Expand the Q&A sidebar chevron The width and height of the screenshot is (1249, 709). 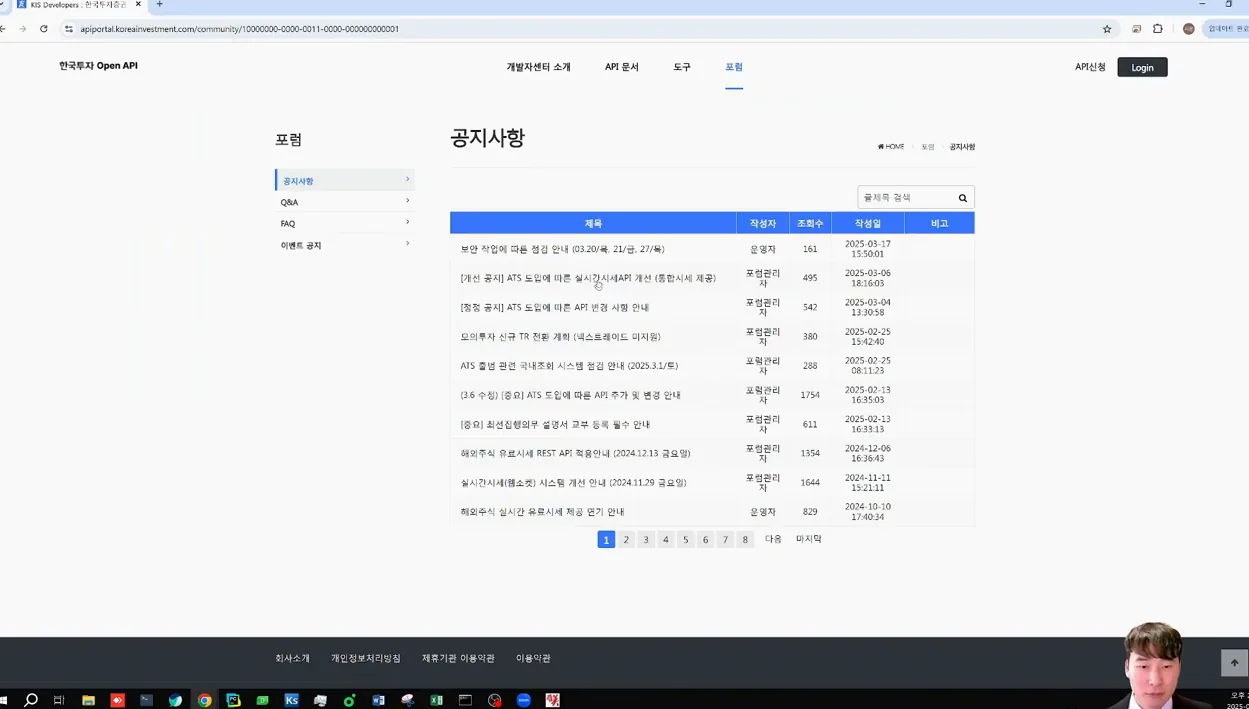pos(407,201)
